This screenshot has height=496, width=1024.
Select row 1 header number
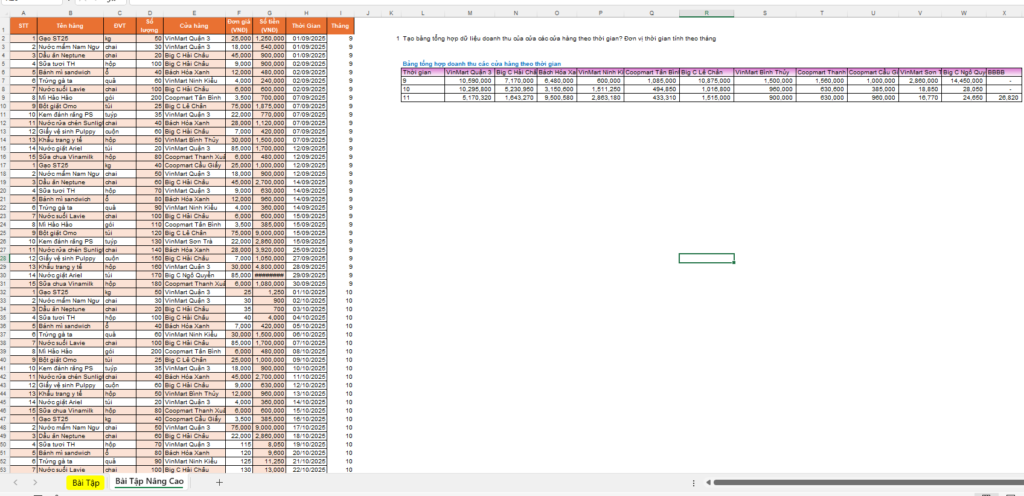click(6, 24)
